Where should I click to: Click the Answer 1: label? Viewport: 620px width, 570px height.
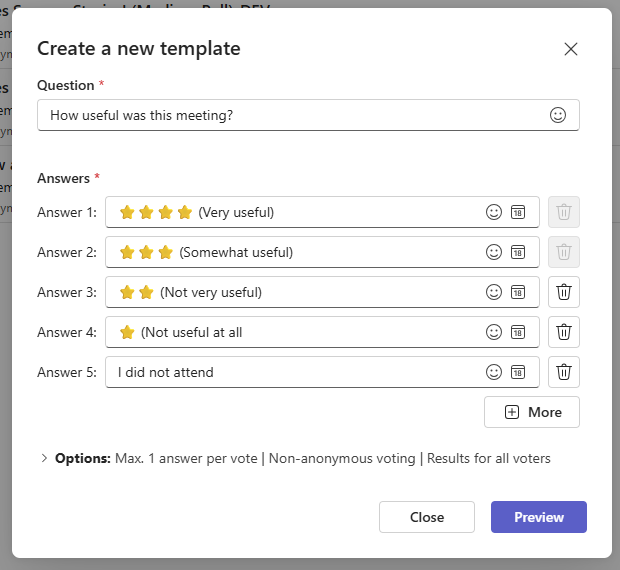tap(67, 212)
